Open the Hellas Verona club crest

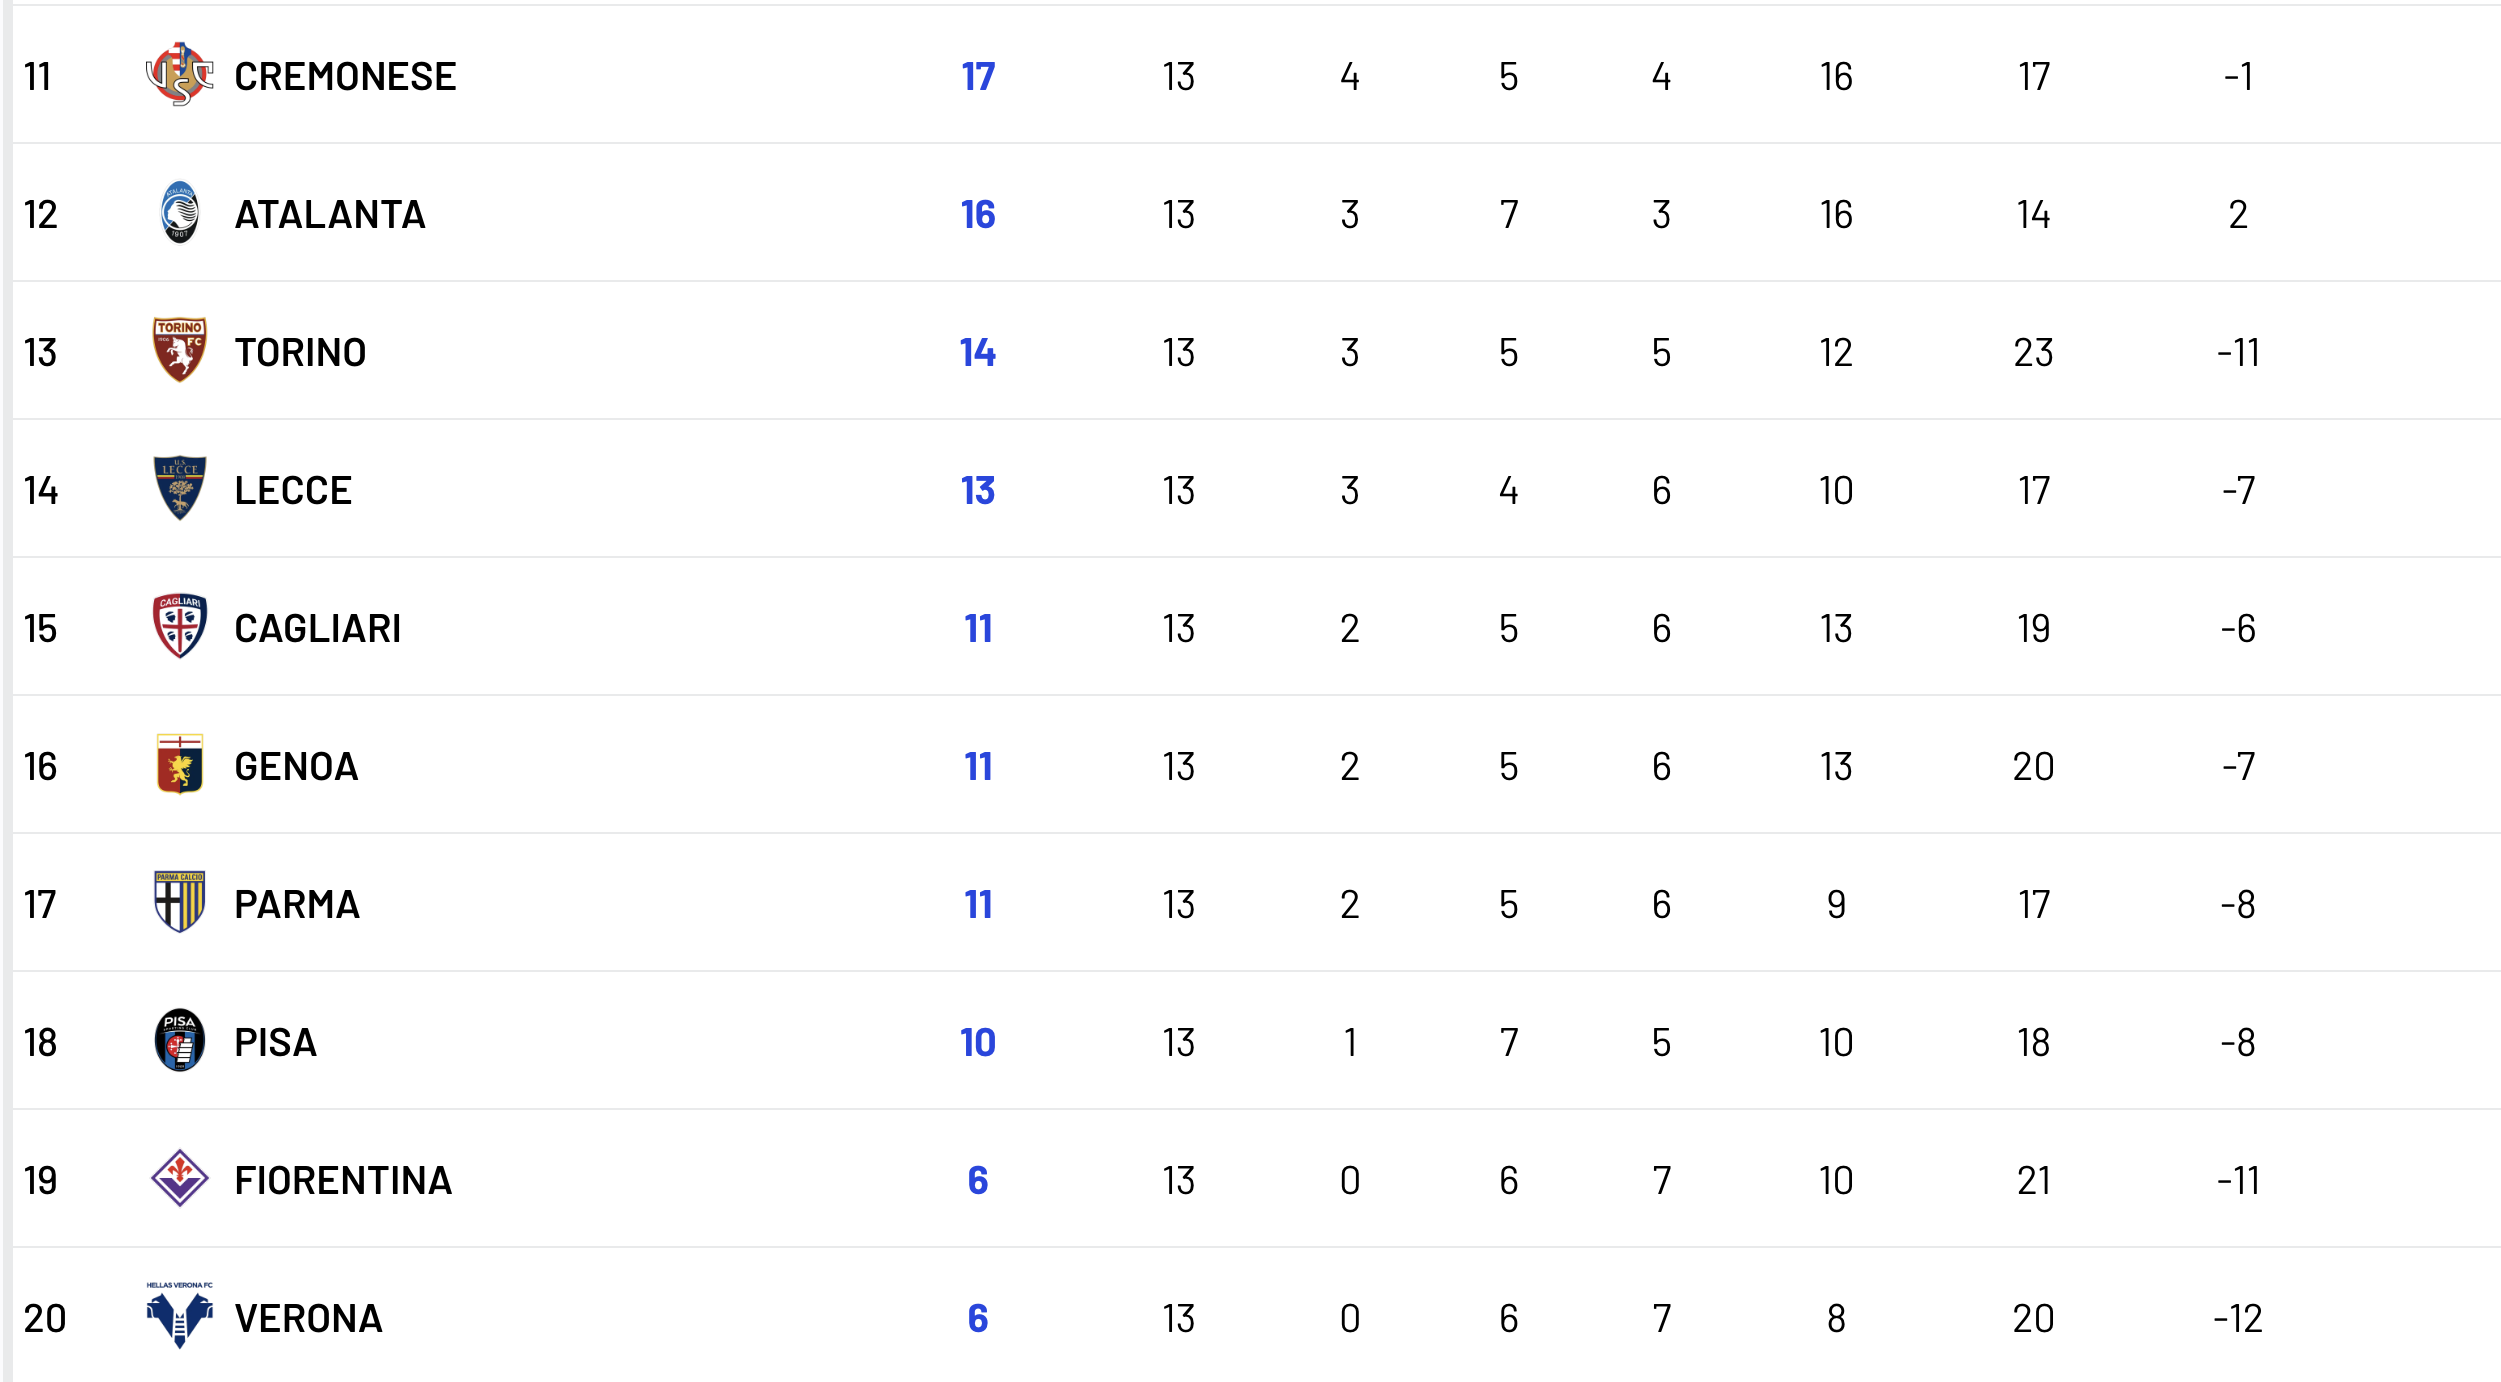click(180, 1317)
